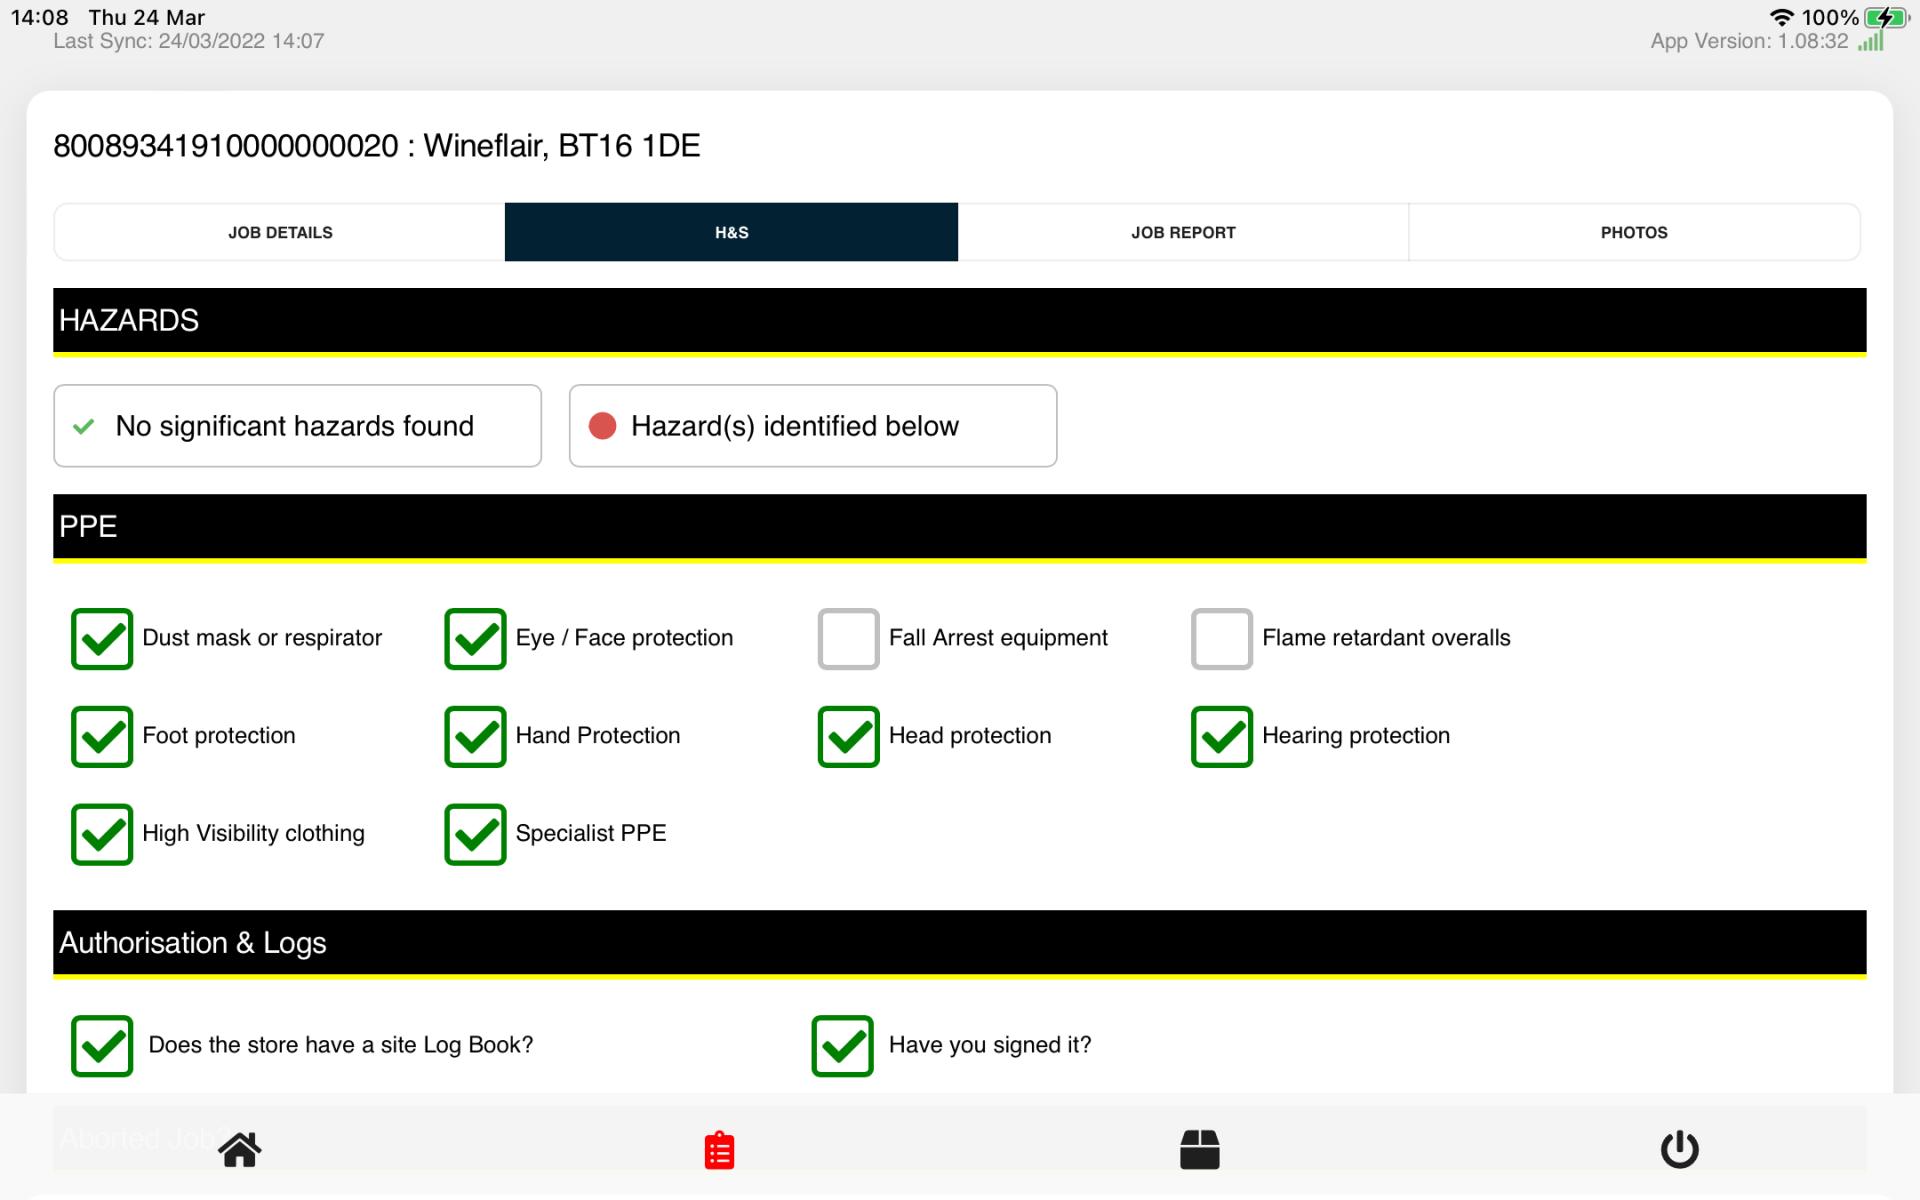Viewport: 1920px width, 1200px height.
Task: Toggle site Log Book checkbox
Action: coord(102,1046)
